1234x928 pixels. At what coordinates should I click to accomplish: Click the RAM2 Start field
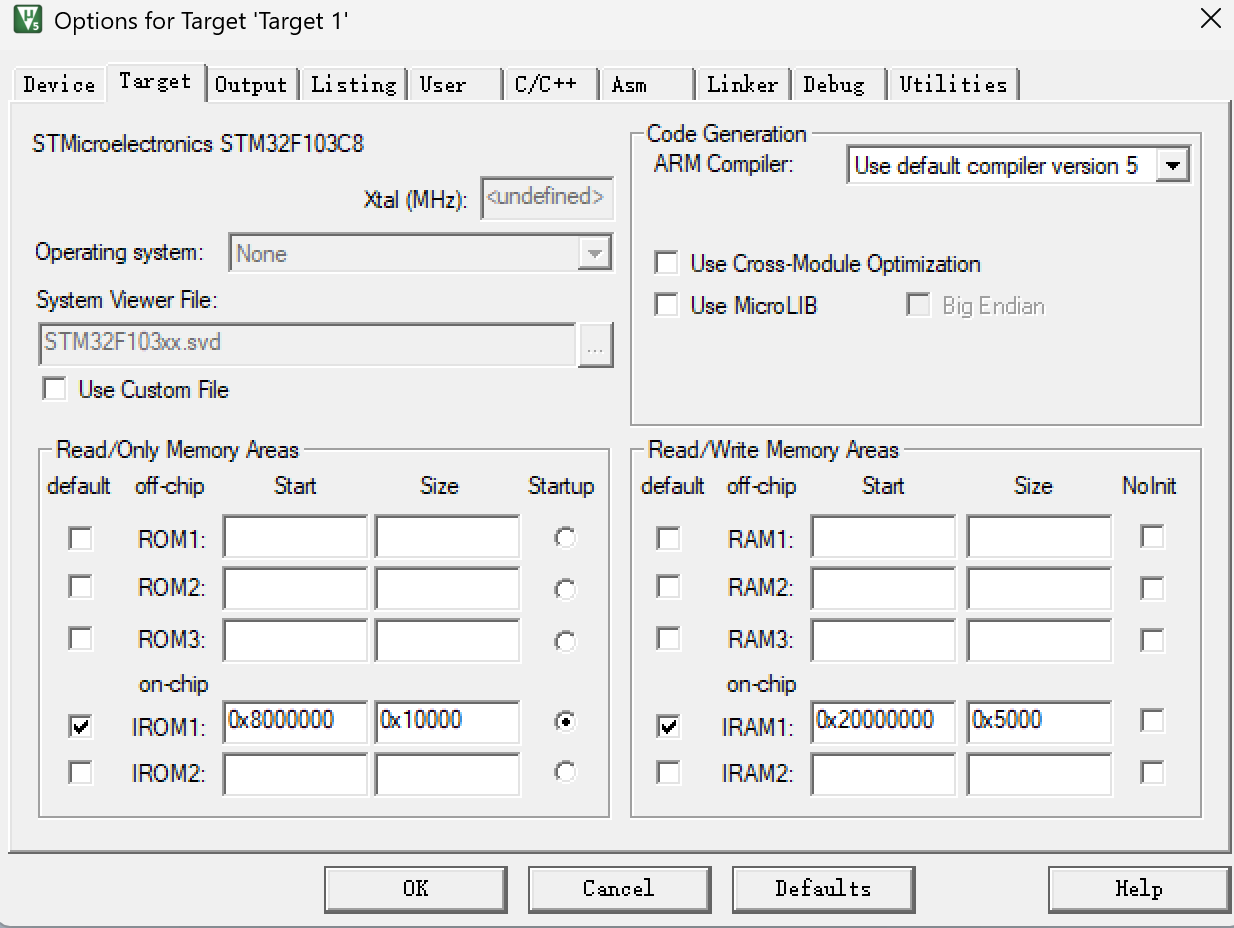tap(883, 588)
